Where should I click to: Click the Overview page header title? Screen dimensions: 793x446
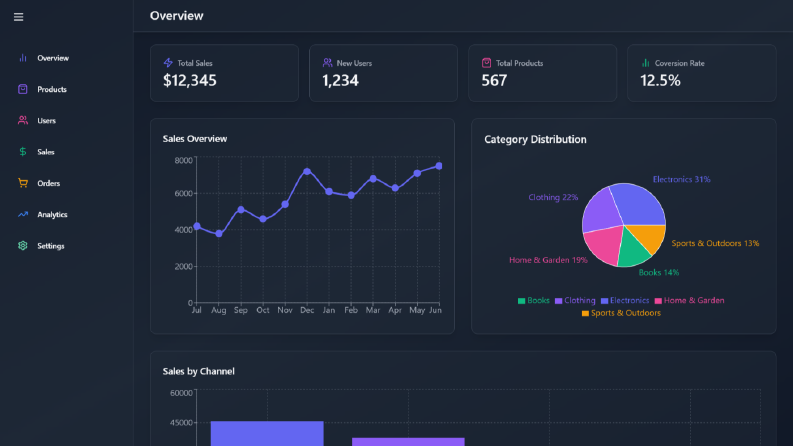(x=177, y=16)
